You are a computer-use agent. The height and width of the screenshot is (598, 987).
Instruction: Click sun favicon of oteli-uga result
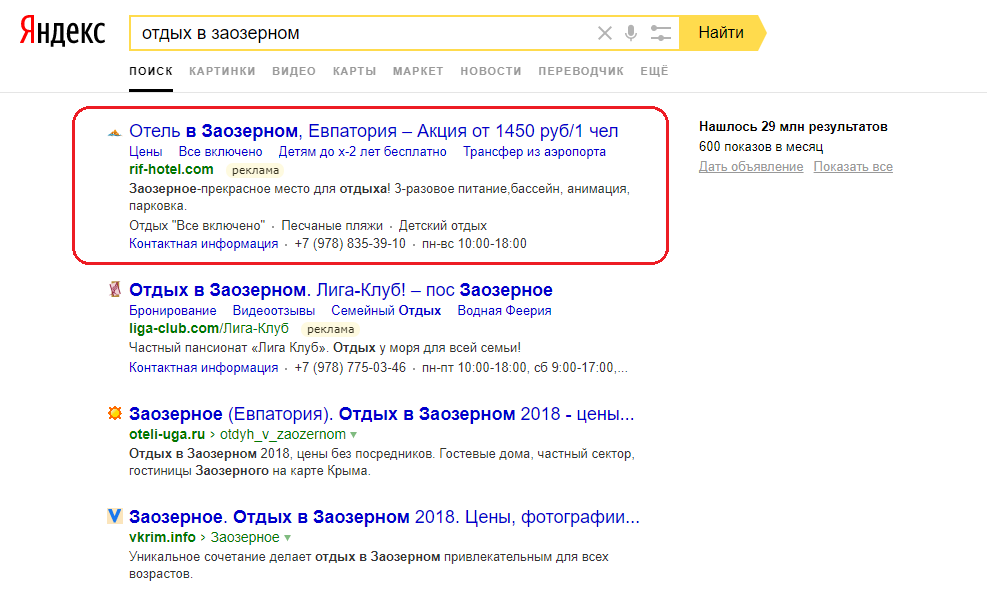pyautogui.click(x=115, y=414)
